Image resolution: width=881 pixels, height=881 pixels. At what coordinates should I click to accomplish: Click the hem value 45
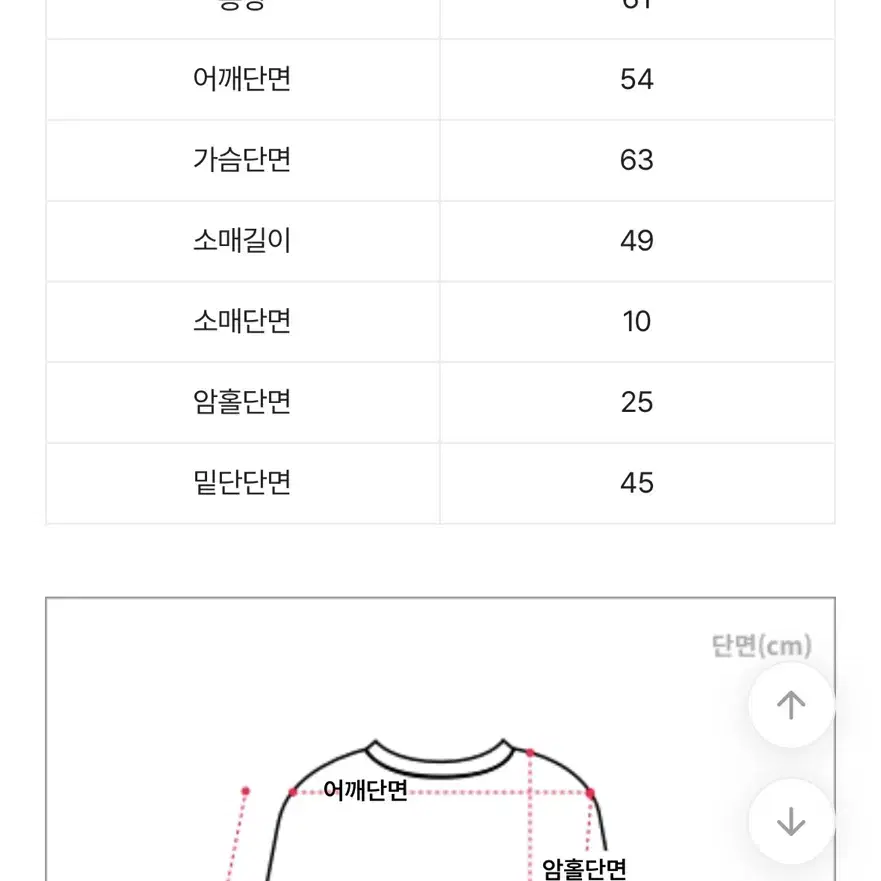(x=637, y=483)
